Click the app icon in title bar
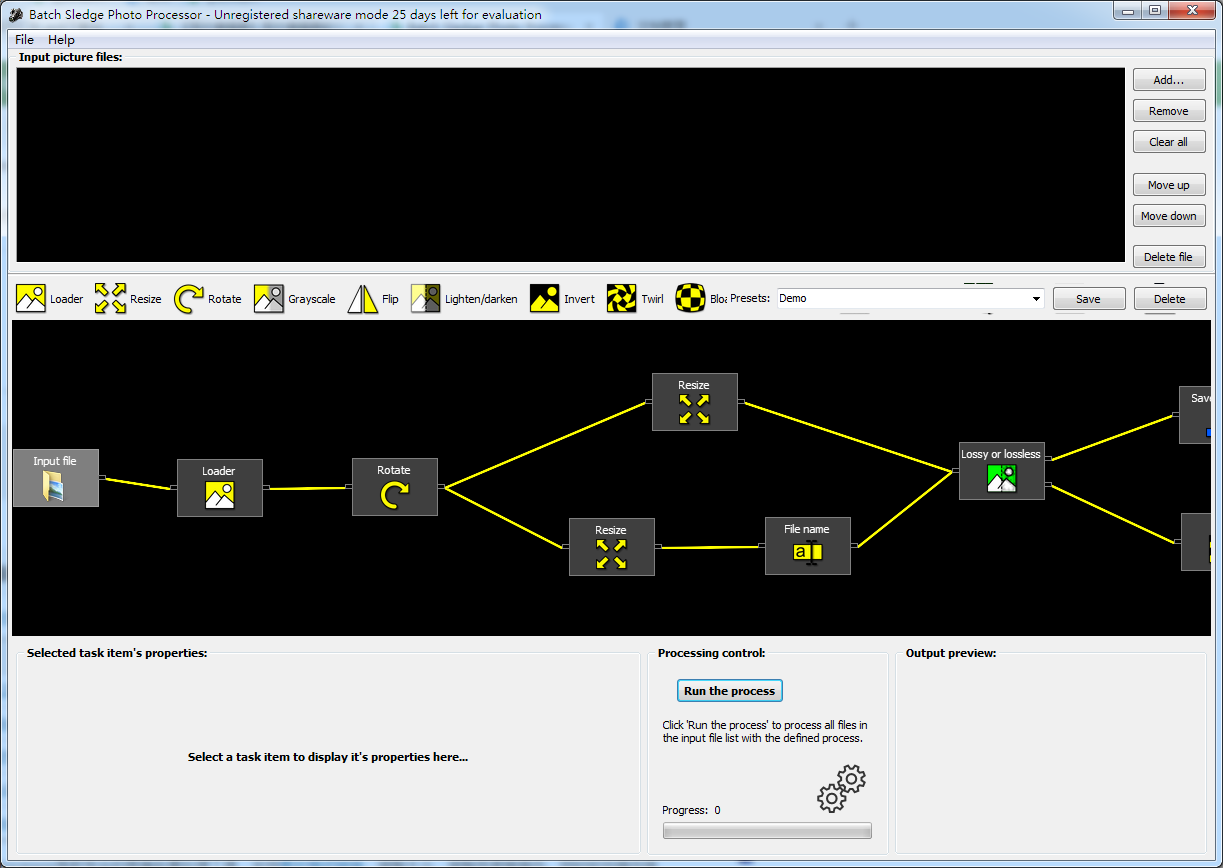The width and height of the screenshot is (1223, 868). click(x=15, y=14)
